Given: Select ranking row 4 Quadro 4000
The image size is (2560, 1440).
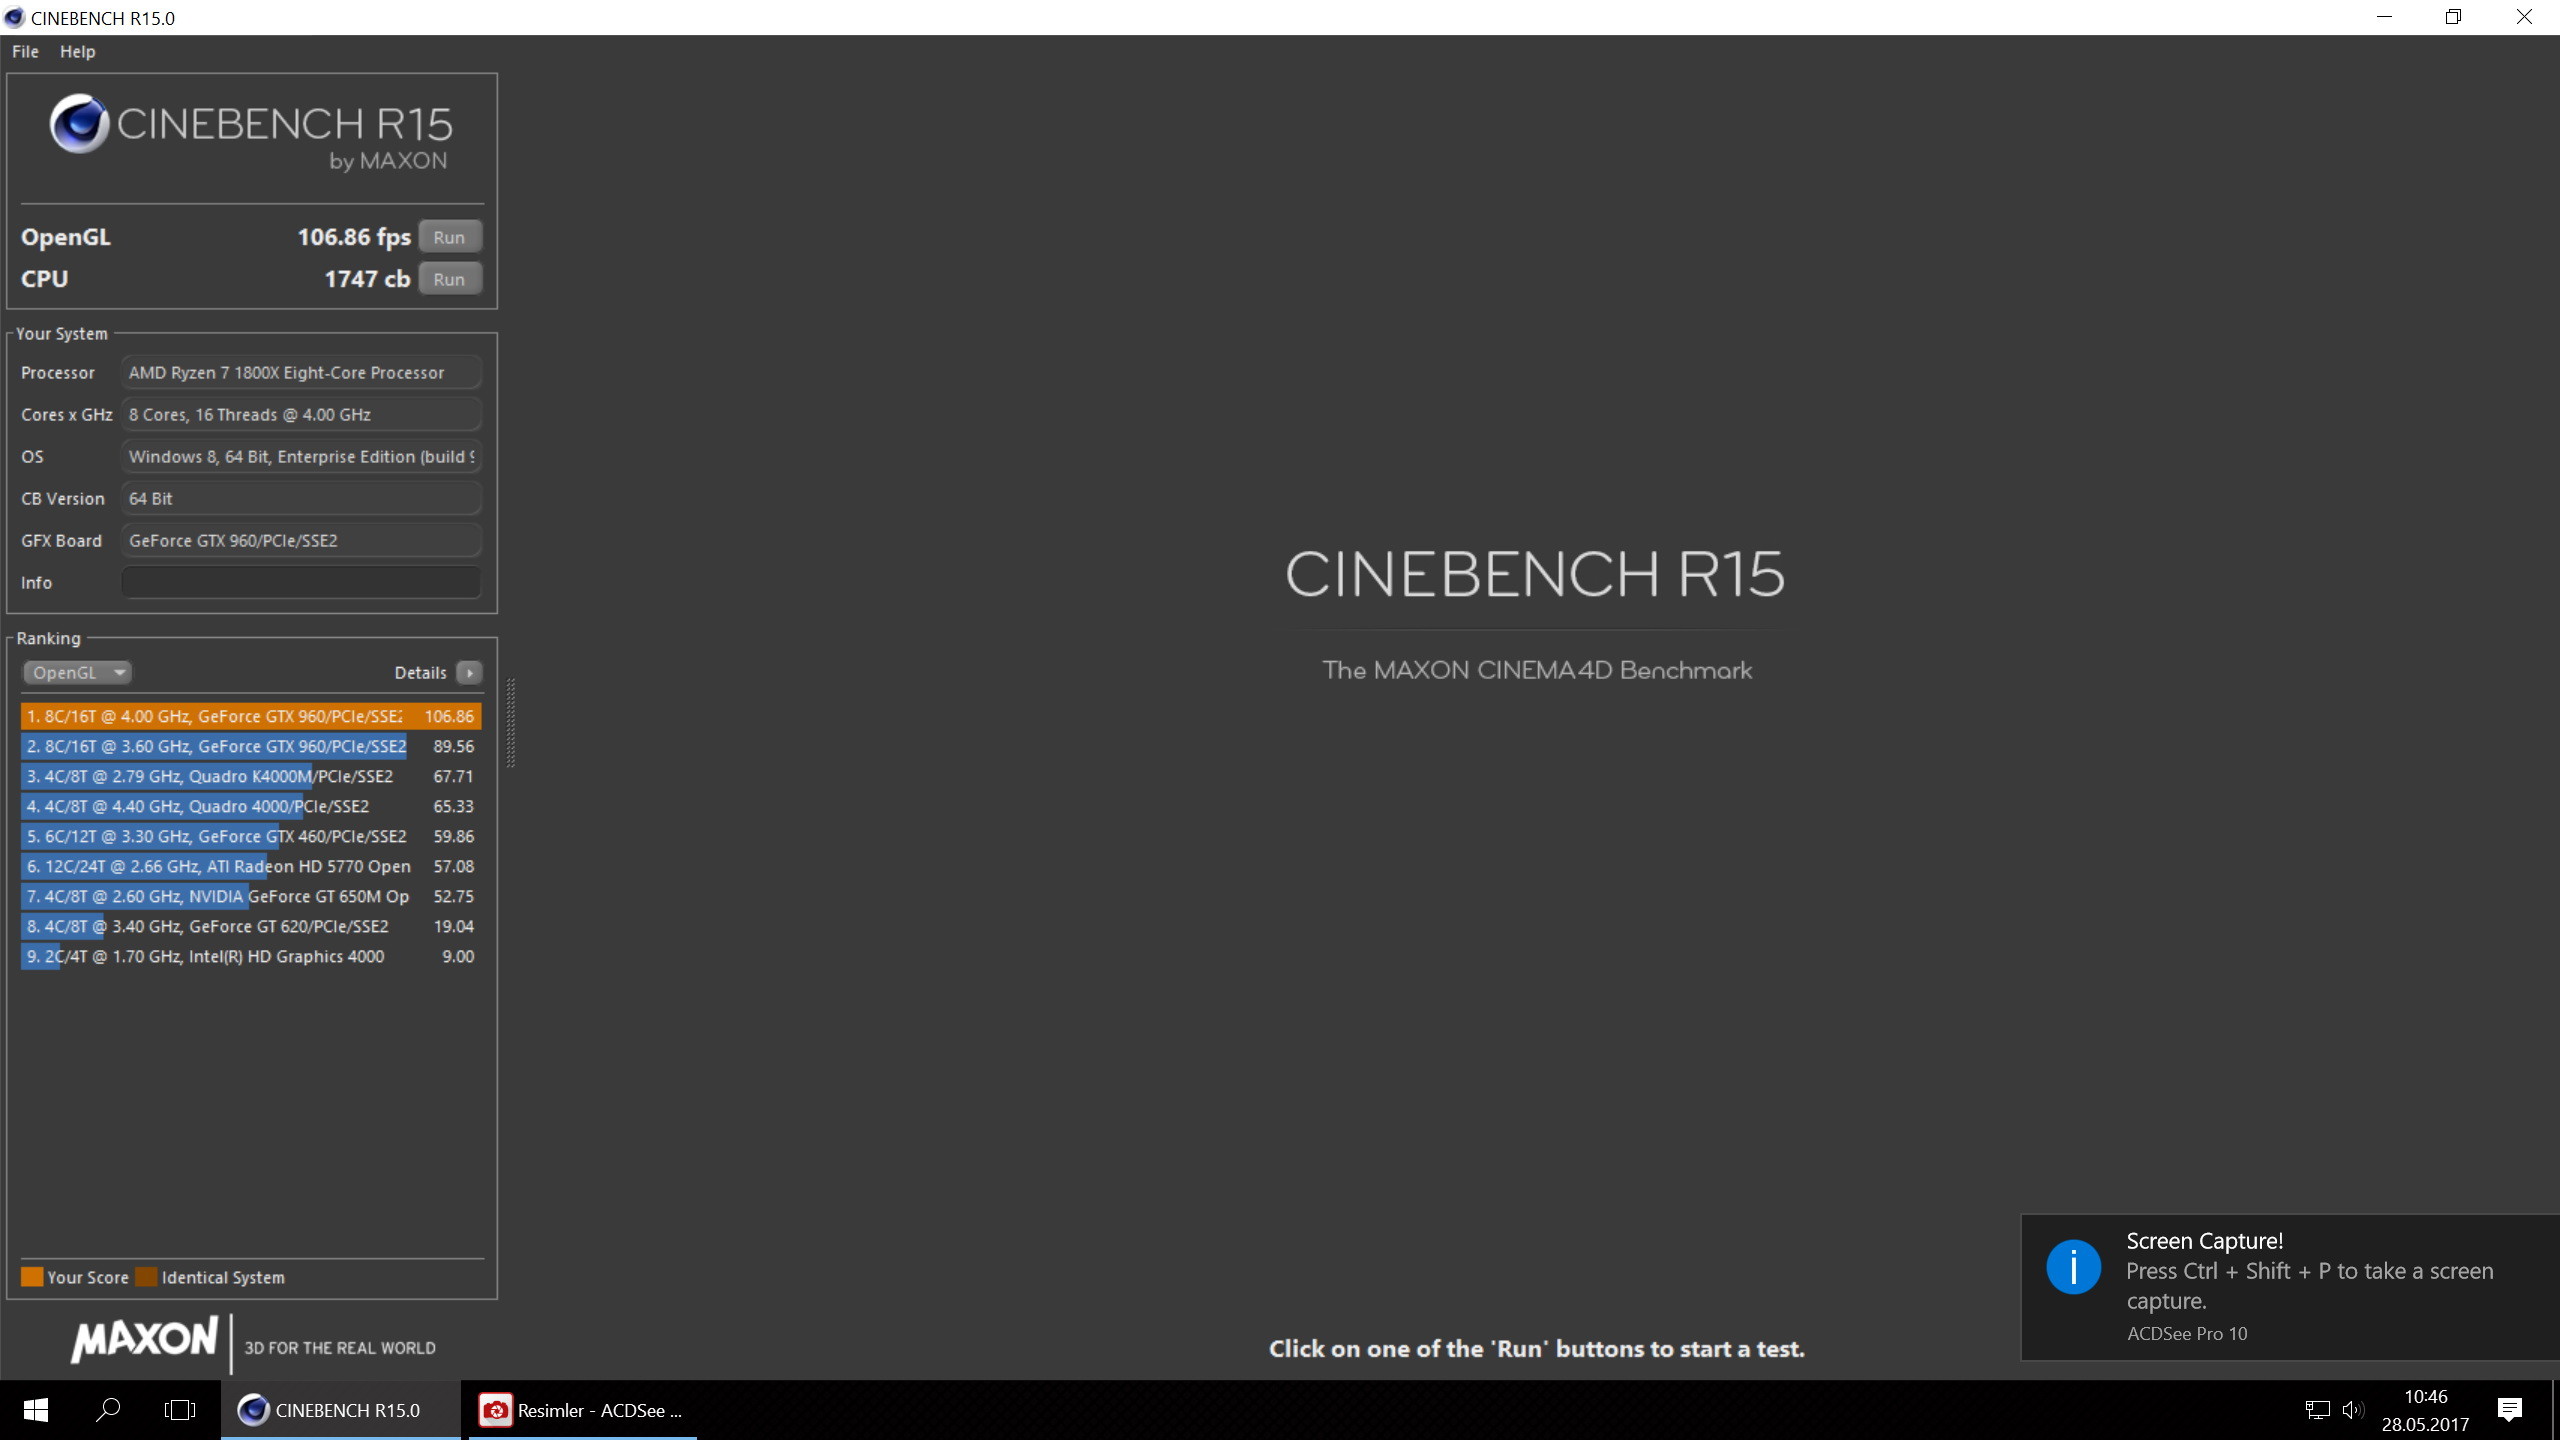Looking at the screenshot, I should pyautogui.click(x=251, y=806).
